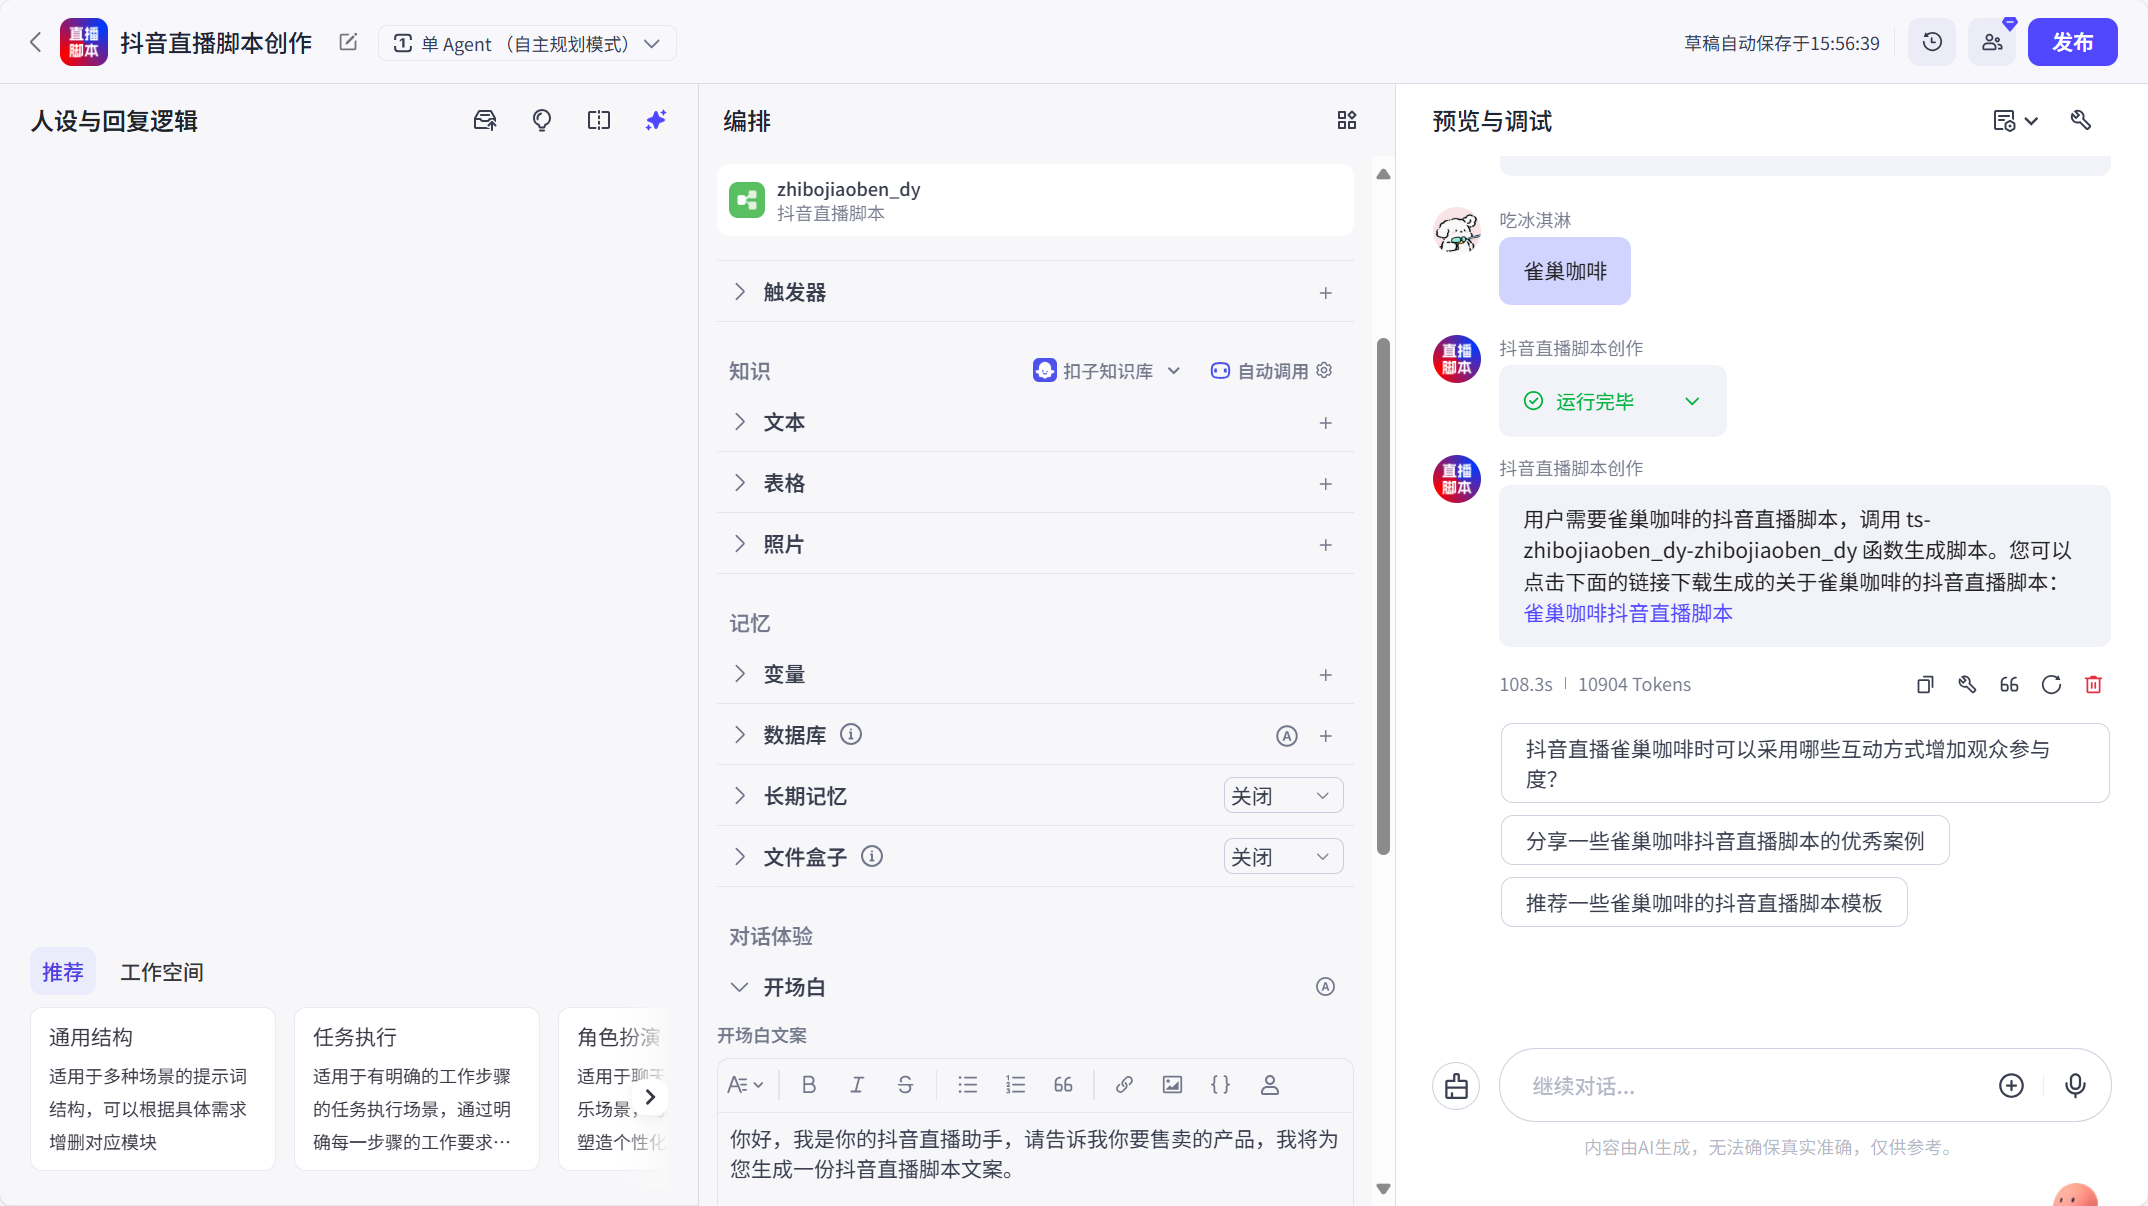
Task: Open the prompt optimize sparkle icon
Action: pos(655,120)
